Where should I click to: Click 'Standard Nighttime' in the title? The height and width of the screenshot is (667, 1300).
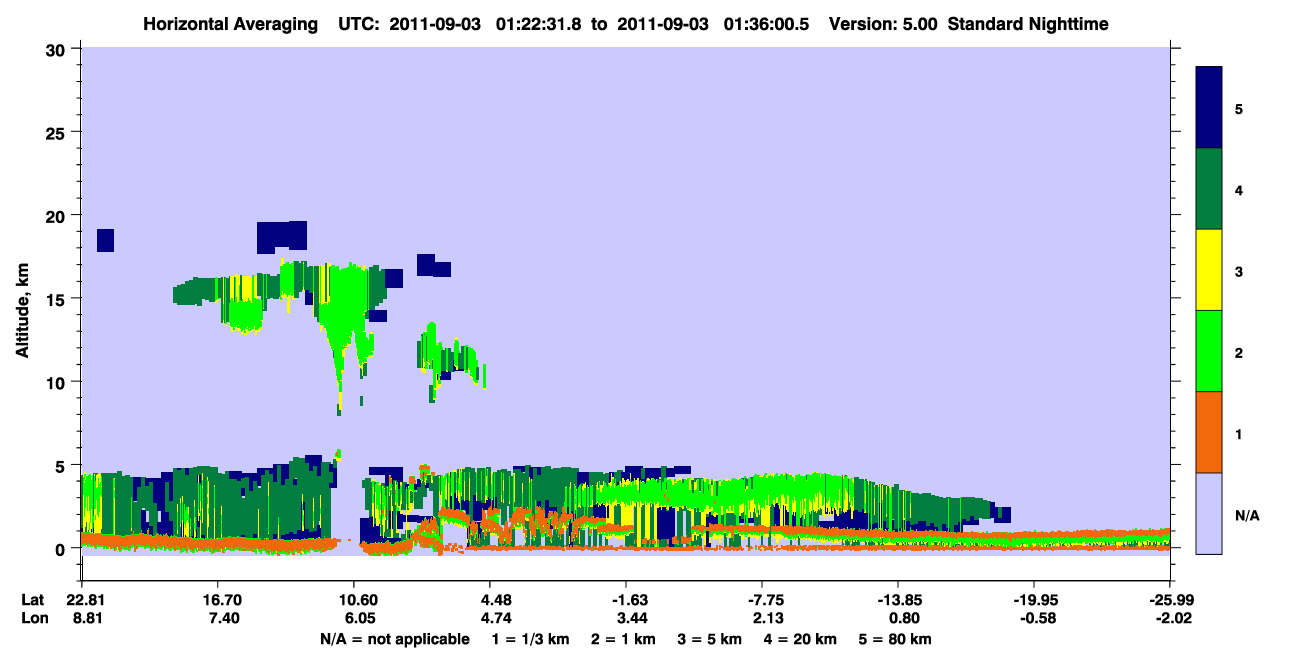[1028, 23]
